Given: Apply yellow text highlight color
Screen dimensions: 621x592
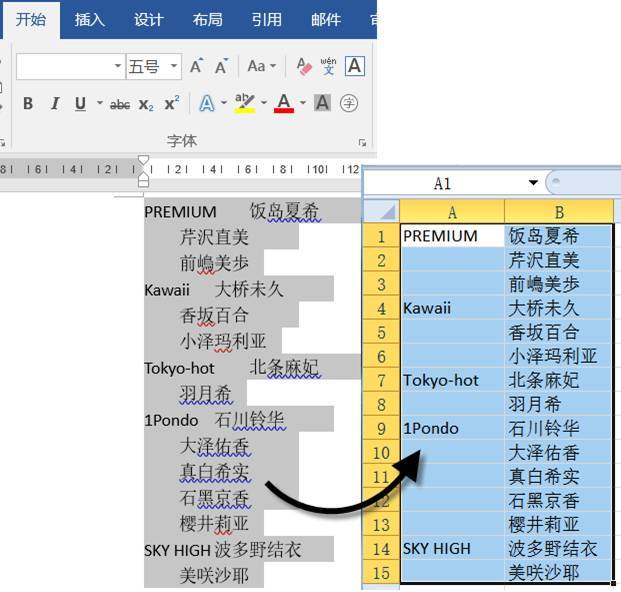Looking at the screenshot, I should 245,104.
